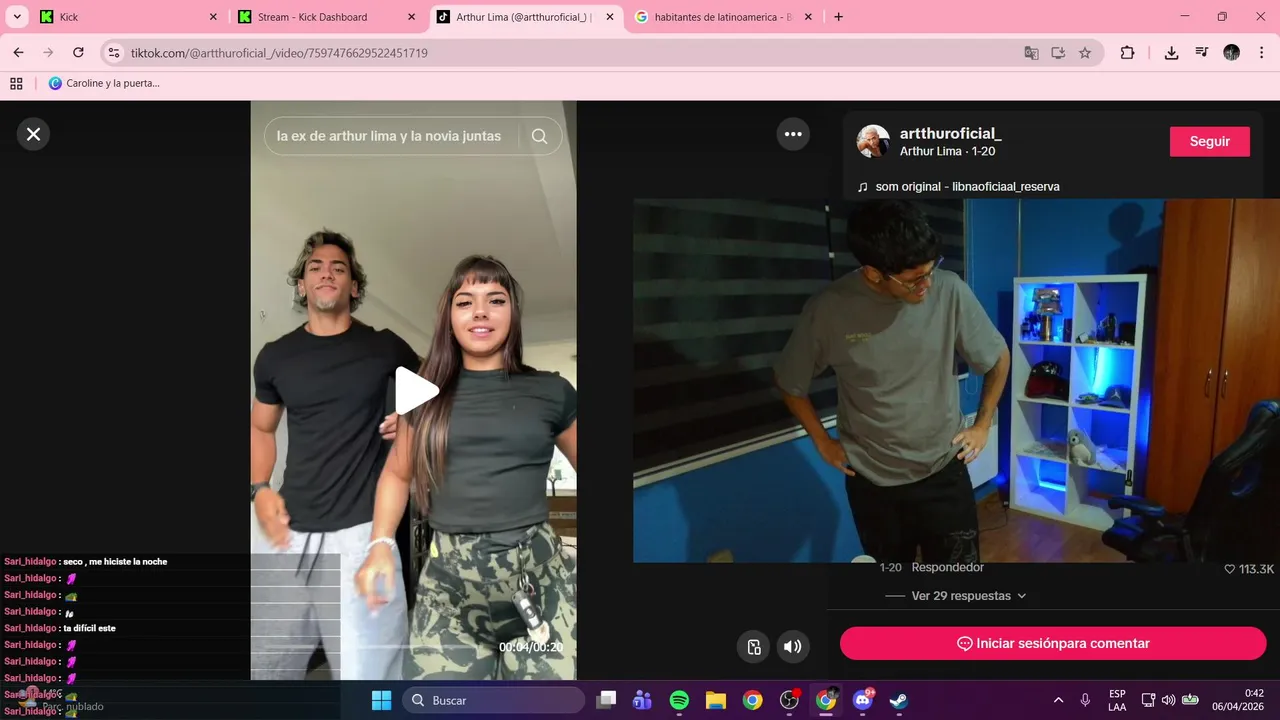Click the microphone icon in system tray
Screen dimensions: 1280x720
coord(1085,700)
